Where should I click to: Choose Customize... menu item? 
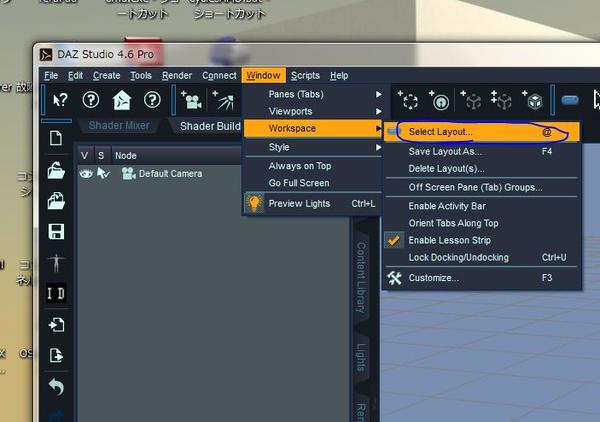click(x=483, y=278)
